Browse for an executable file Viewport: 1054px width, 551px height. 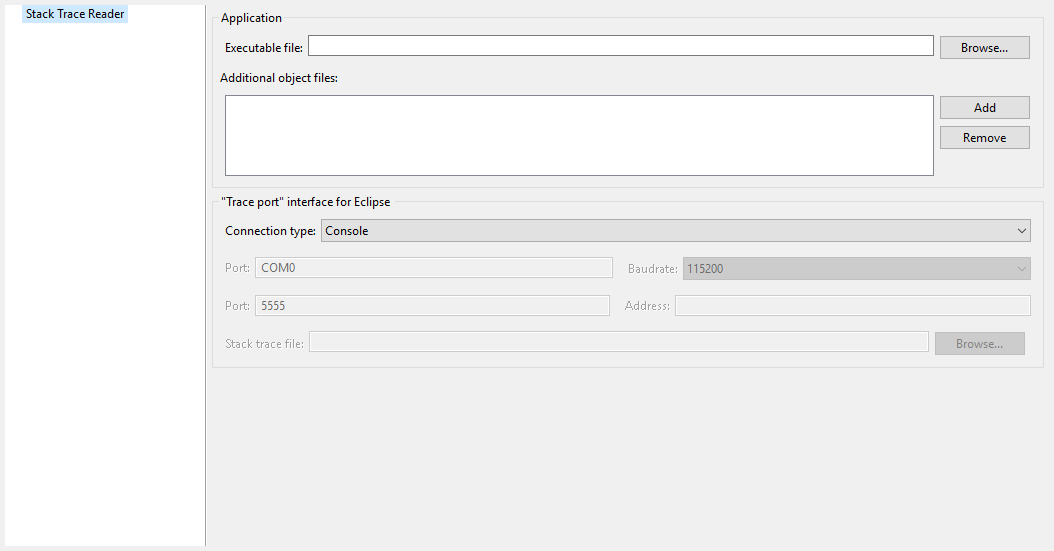984,47
